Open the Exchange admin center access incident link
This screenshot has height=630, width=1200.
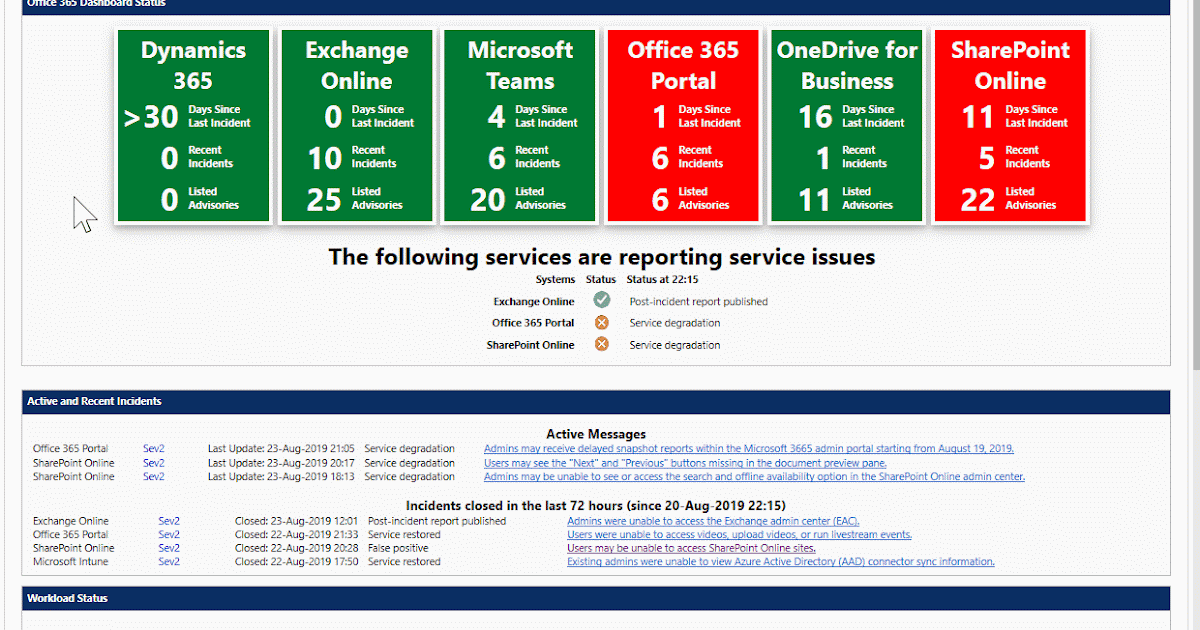point(712,521)
